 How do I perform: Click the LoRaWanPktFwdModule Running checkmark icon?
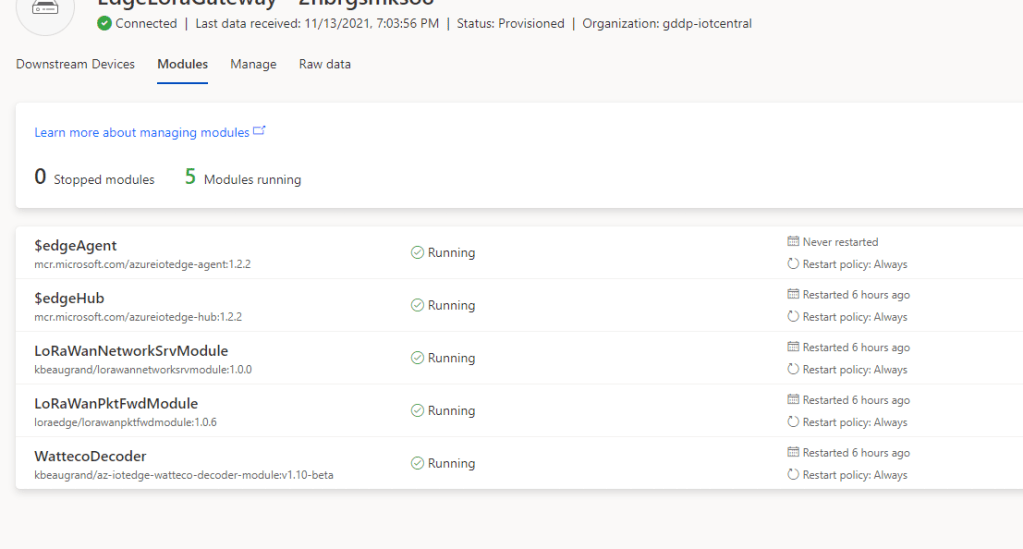(417, 411)
